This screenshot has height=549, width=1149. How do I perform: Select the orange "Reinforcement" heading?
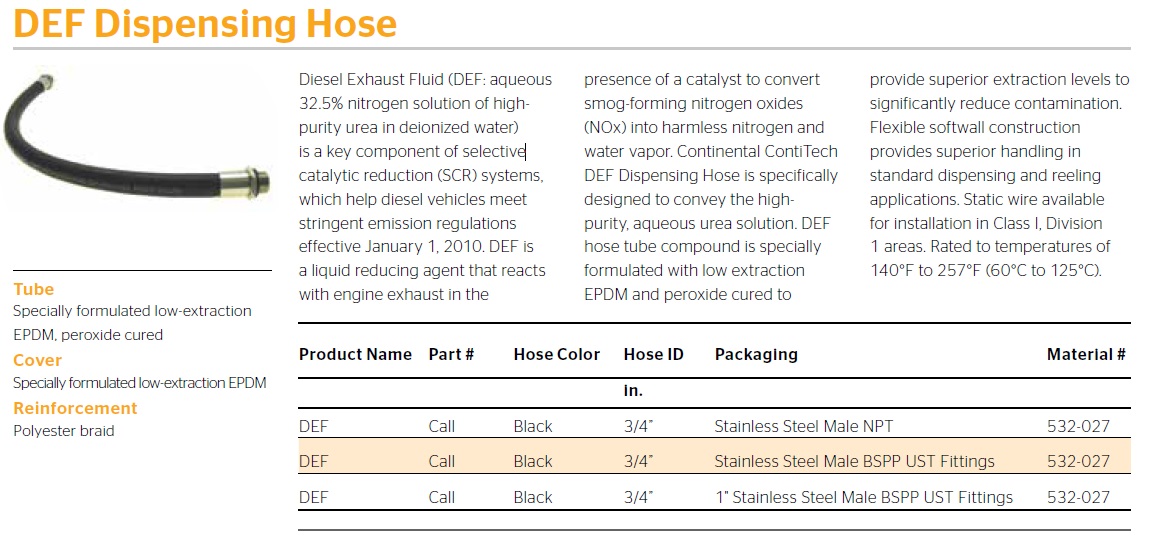(75, 408)
